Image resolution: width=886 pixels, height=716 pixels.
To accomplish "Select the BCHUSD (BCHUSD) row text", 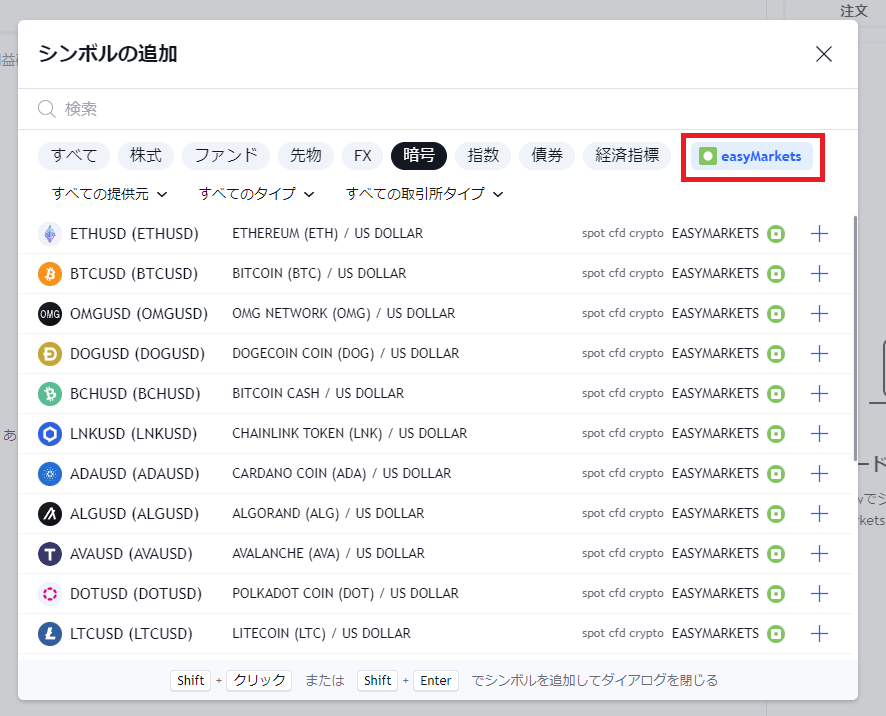I will pyautogui.click(x=135, y=394).
